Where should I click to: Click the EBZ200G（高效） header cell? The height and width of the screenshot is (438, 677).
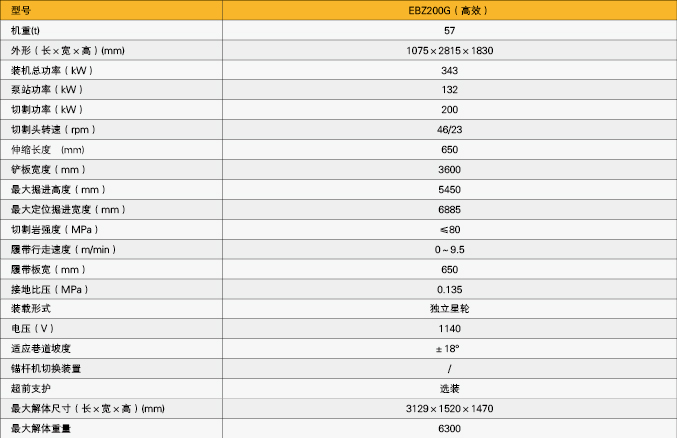pos(449,11)
